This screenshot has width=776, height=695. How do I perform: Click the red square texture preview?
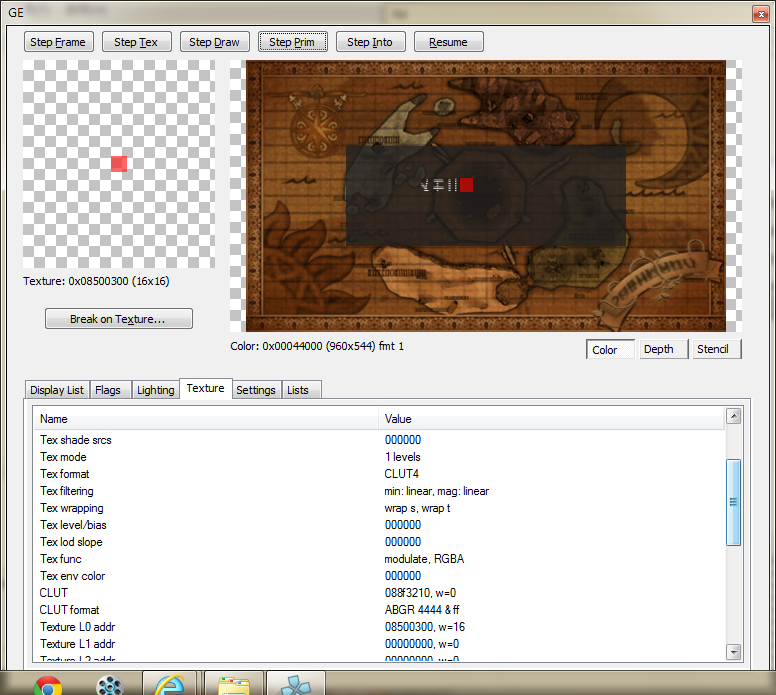pos(119,164)
